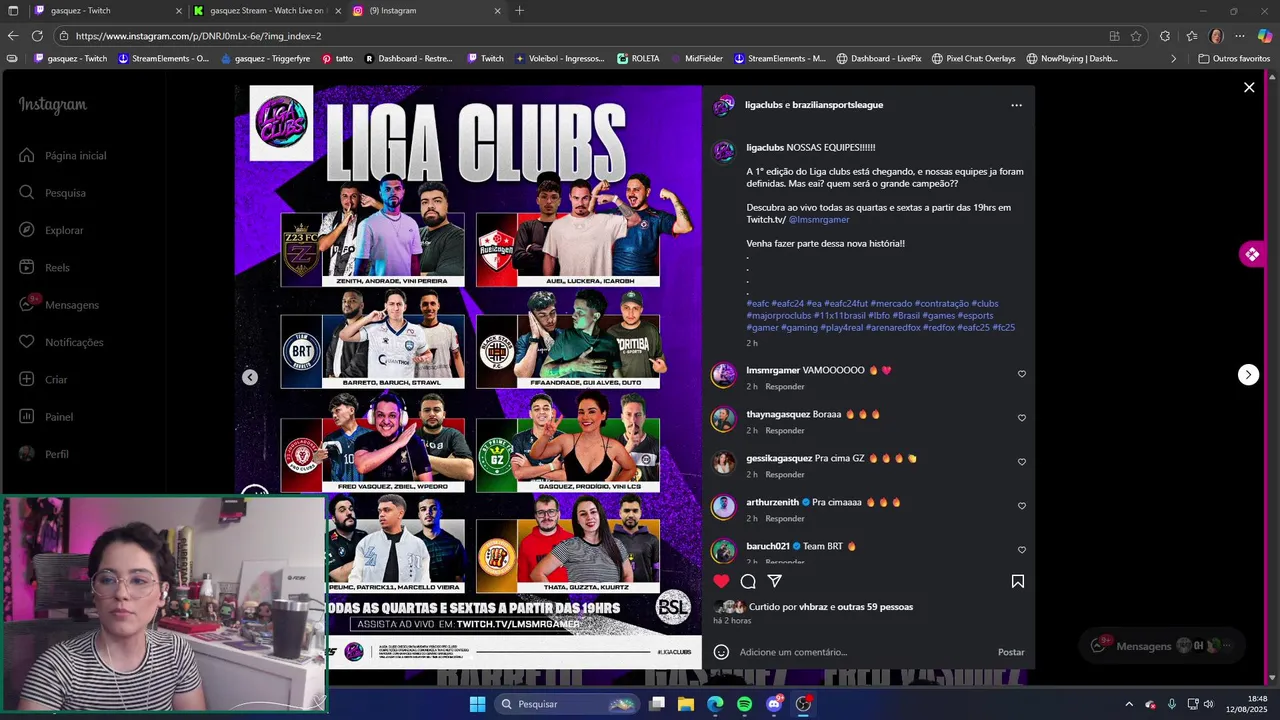
Task: Open browser settings ellipsis menu
Action: pyautogui.click(x=1240, y=36)
